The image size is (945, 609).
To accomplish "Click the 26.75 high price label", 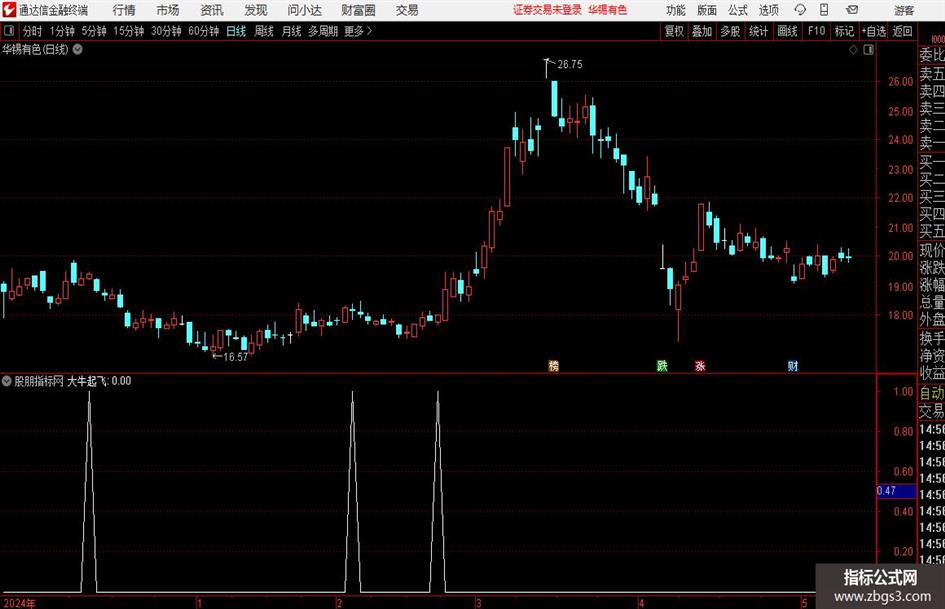I will 570,65.
